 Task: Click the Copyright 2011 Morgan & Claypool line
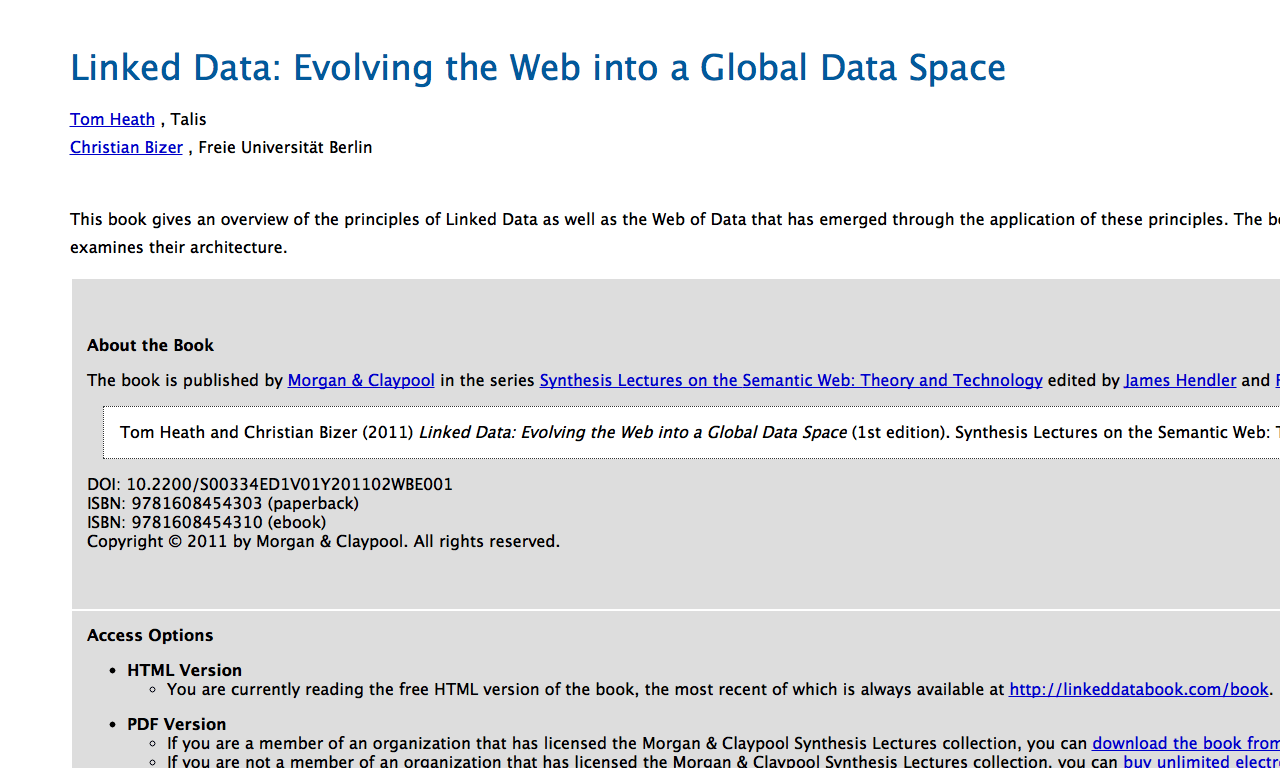point(323,541)
